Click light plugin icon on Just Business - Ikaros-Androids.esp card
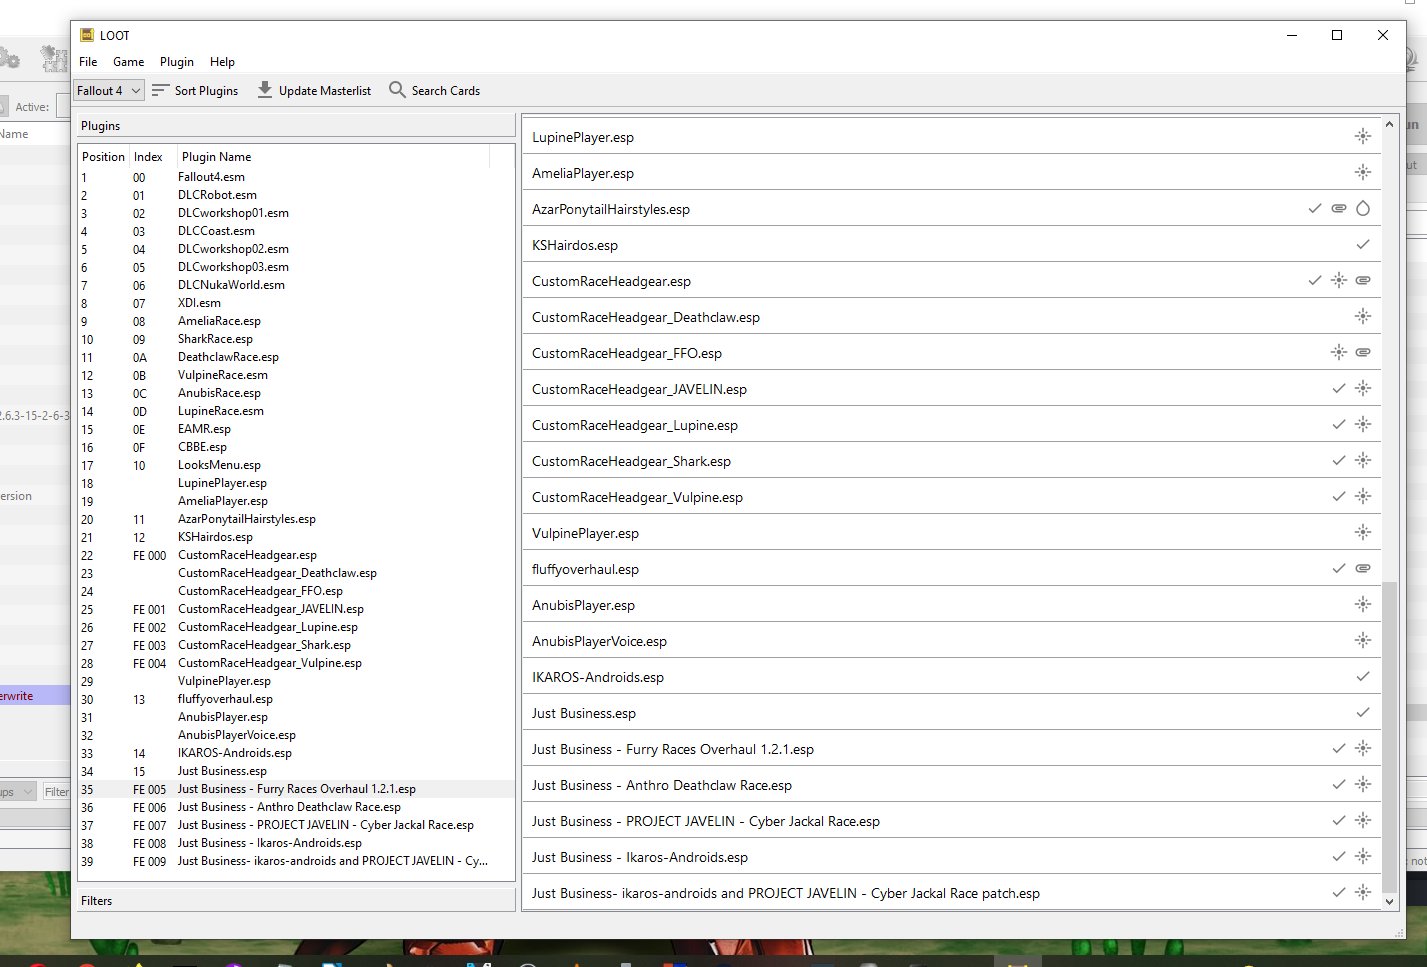Image resolution: width=1427 pixels, height=967 pixels. click(x=1362, y=856)
